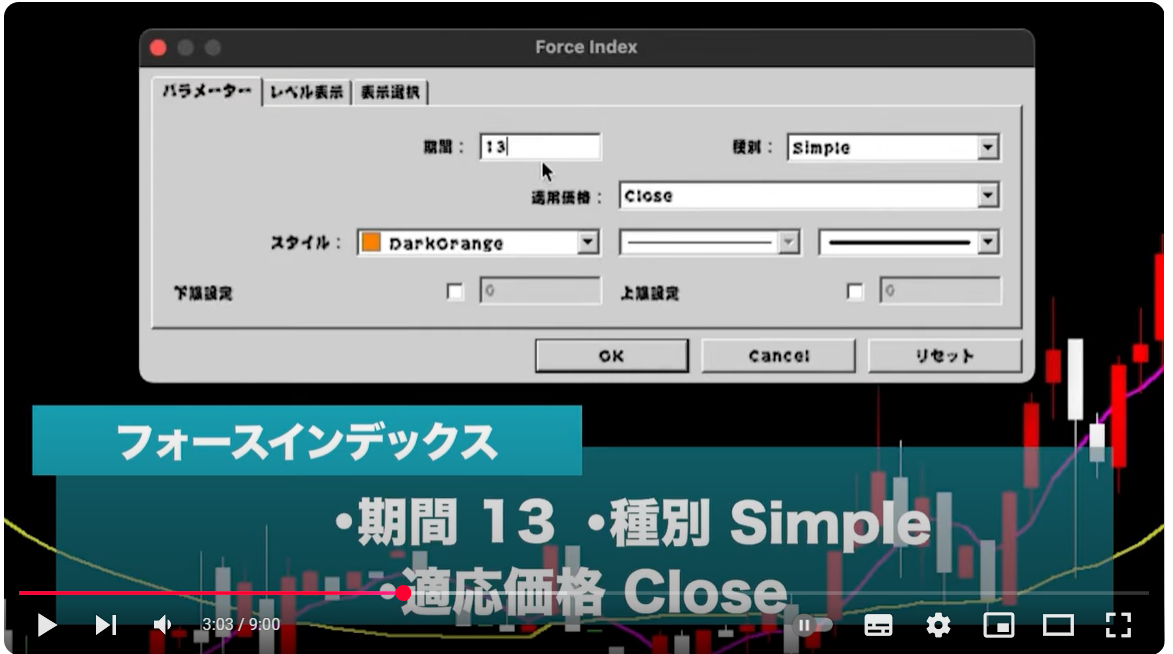
Task: Click the red video progress scrubber
Action: [x=403, y=593]
